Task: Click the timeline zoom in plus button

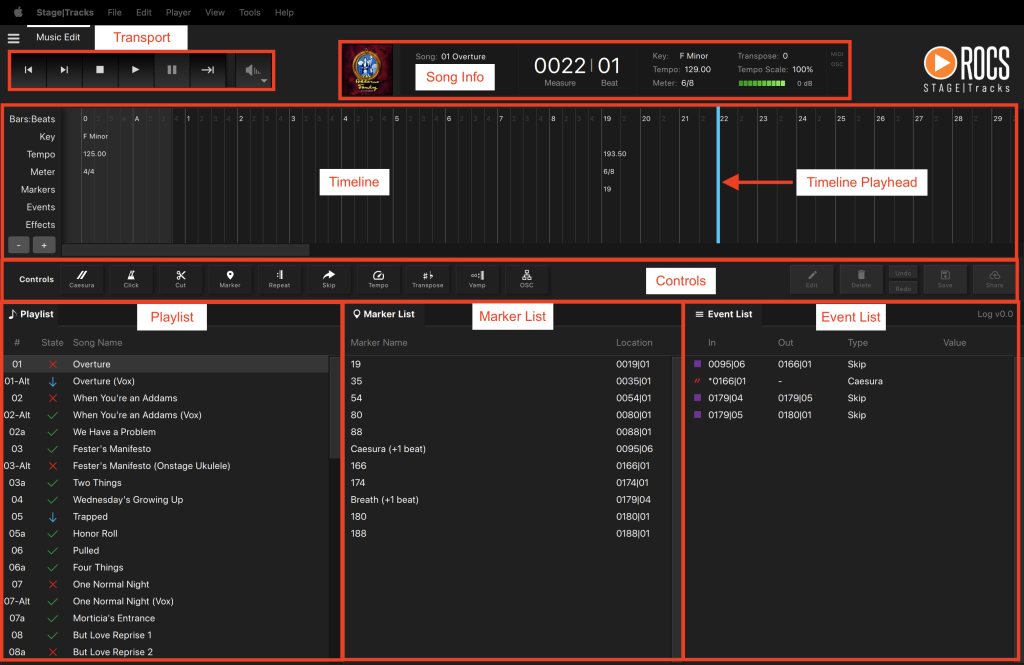Action: [43, 245]
